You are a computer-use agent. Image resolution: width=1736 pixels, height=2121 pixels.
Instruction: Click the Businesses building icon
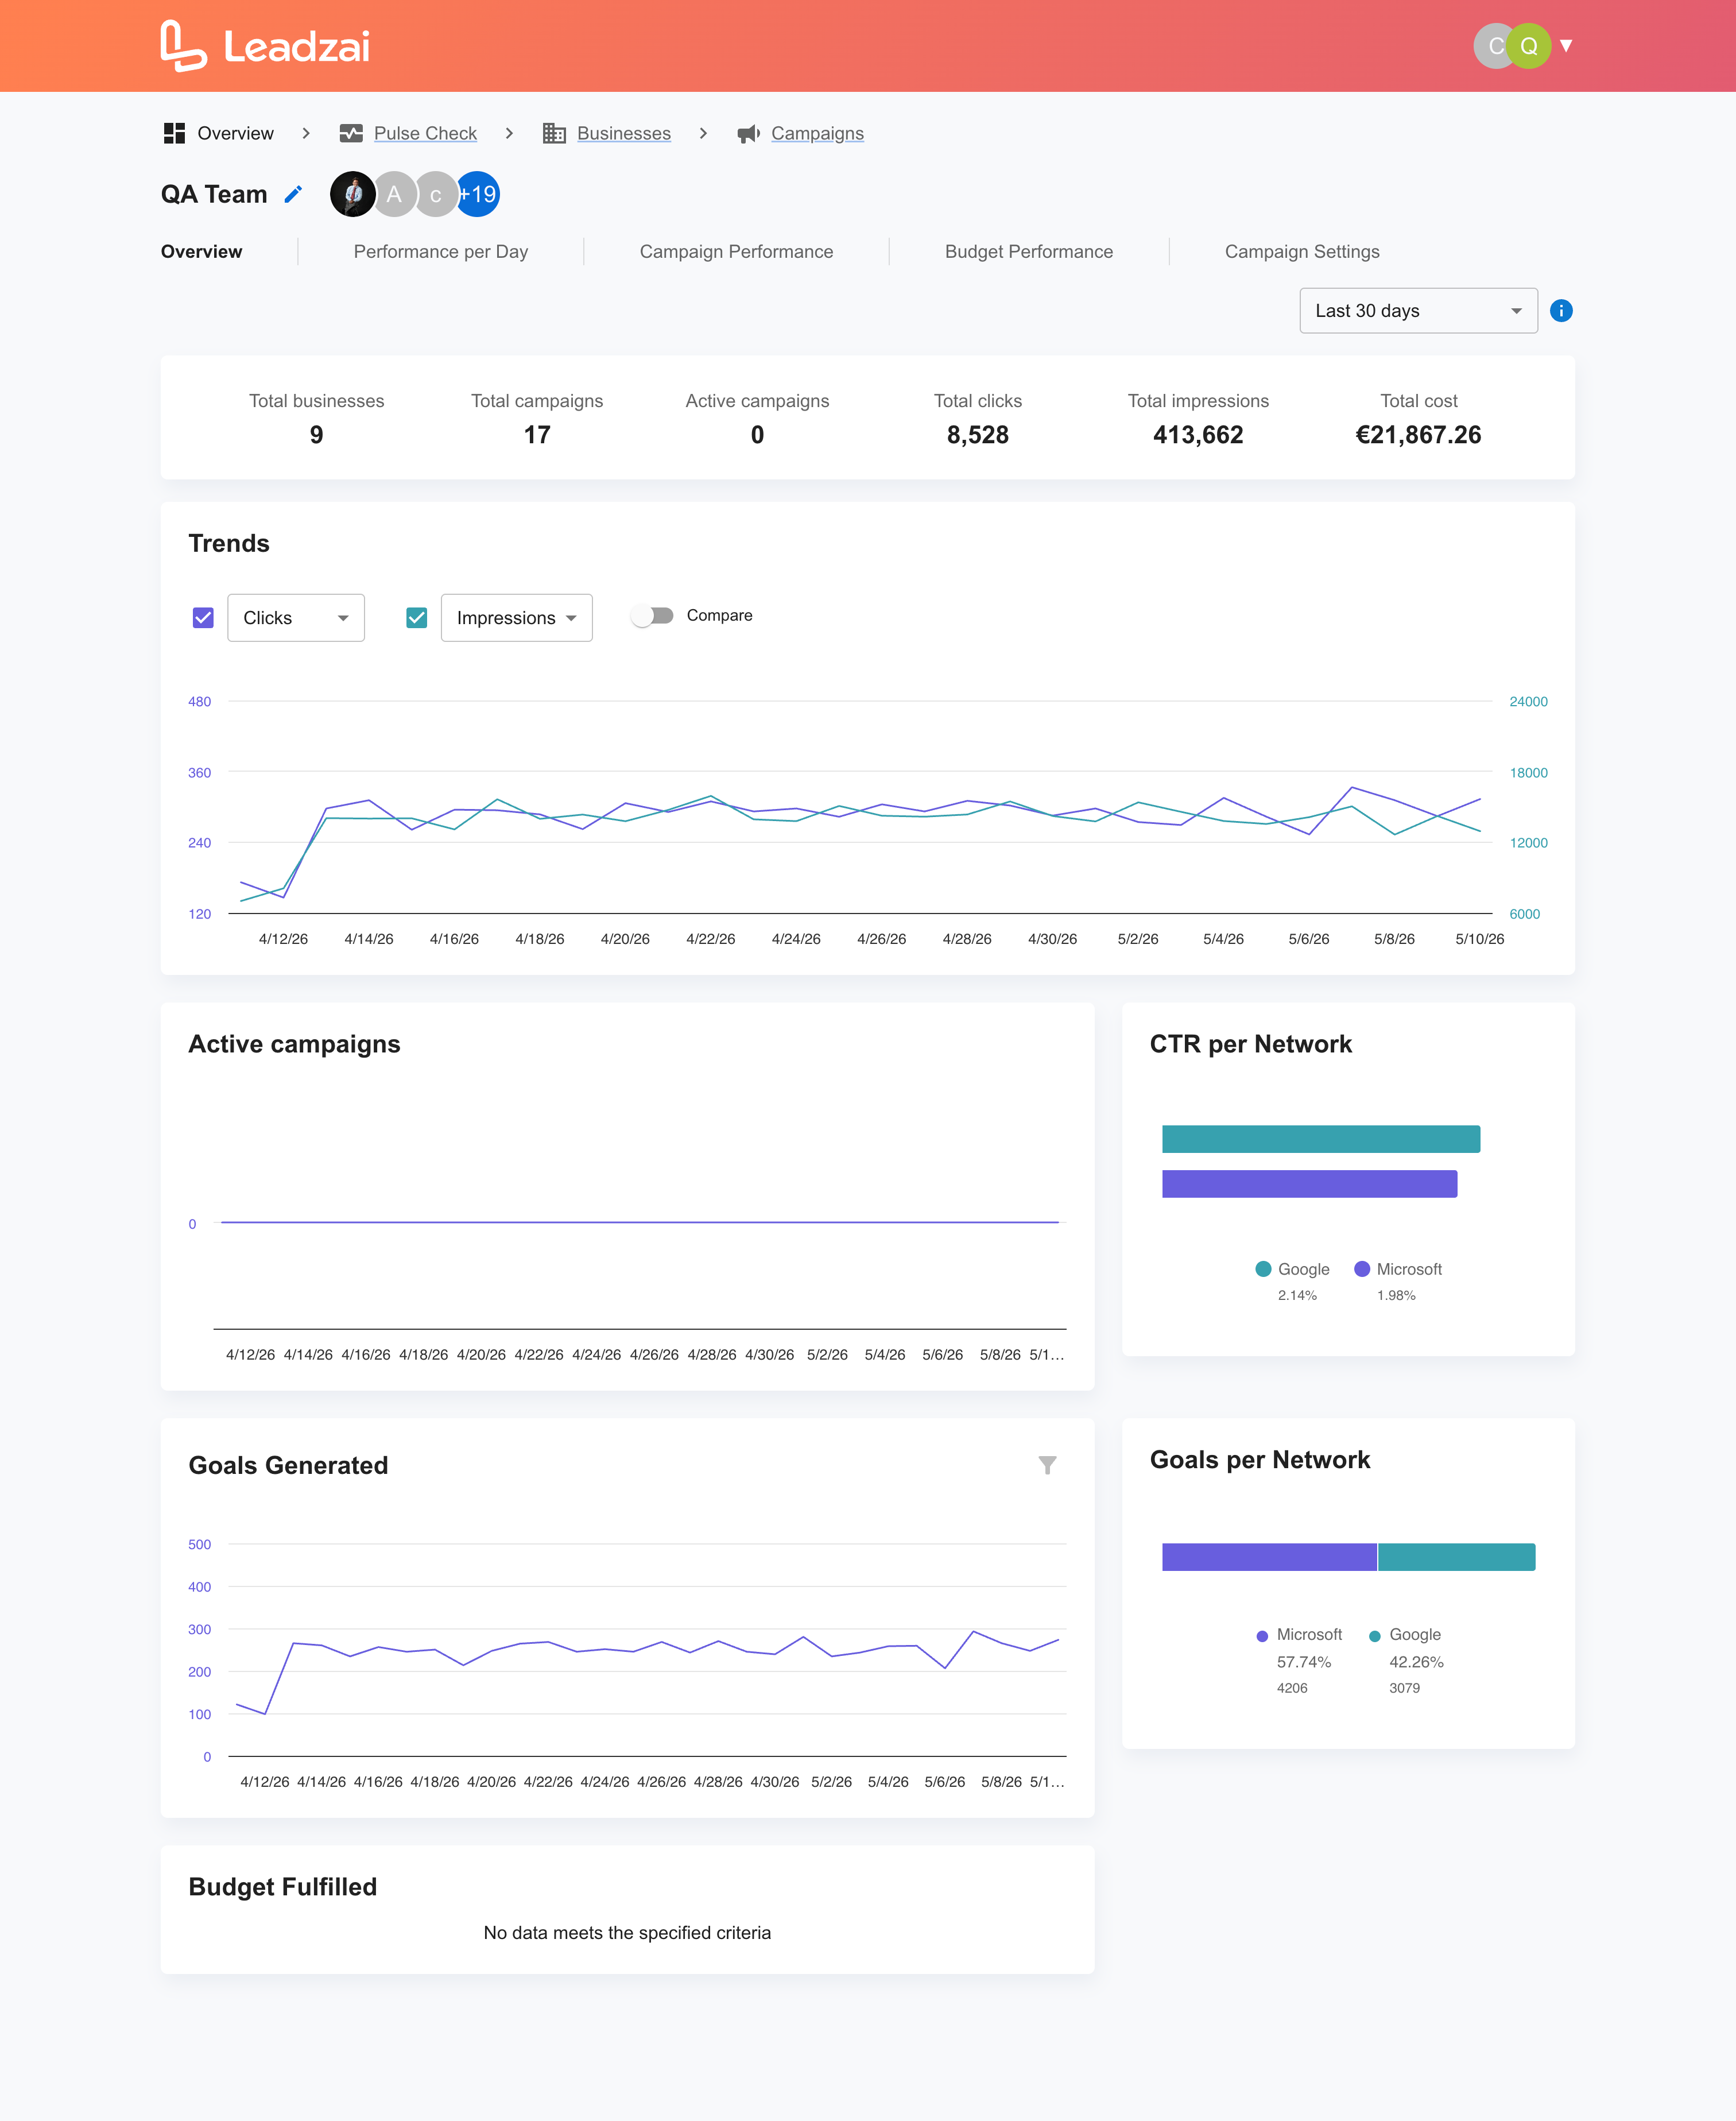tap(554, 133)
